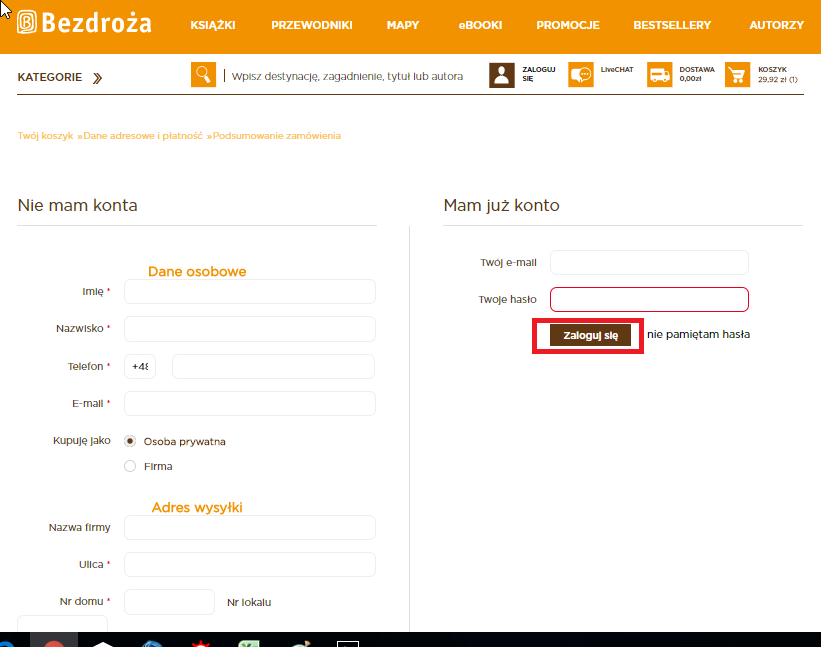Click the Nr lokalu label
Screen dimensions: 821x647
tap(249, 603)
